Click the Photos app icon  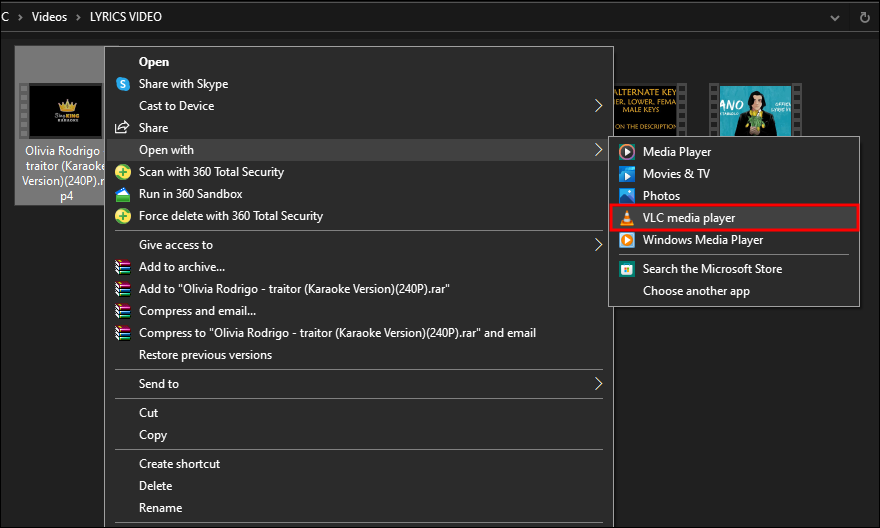point(627,196)
